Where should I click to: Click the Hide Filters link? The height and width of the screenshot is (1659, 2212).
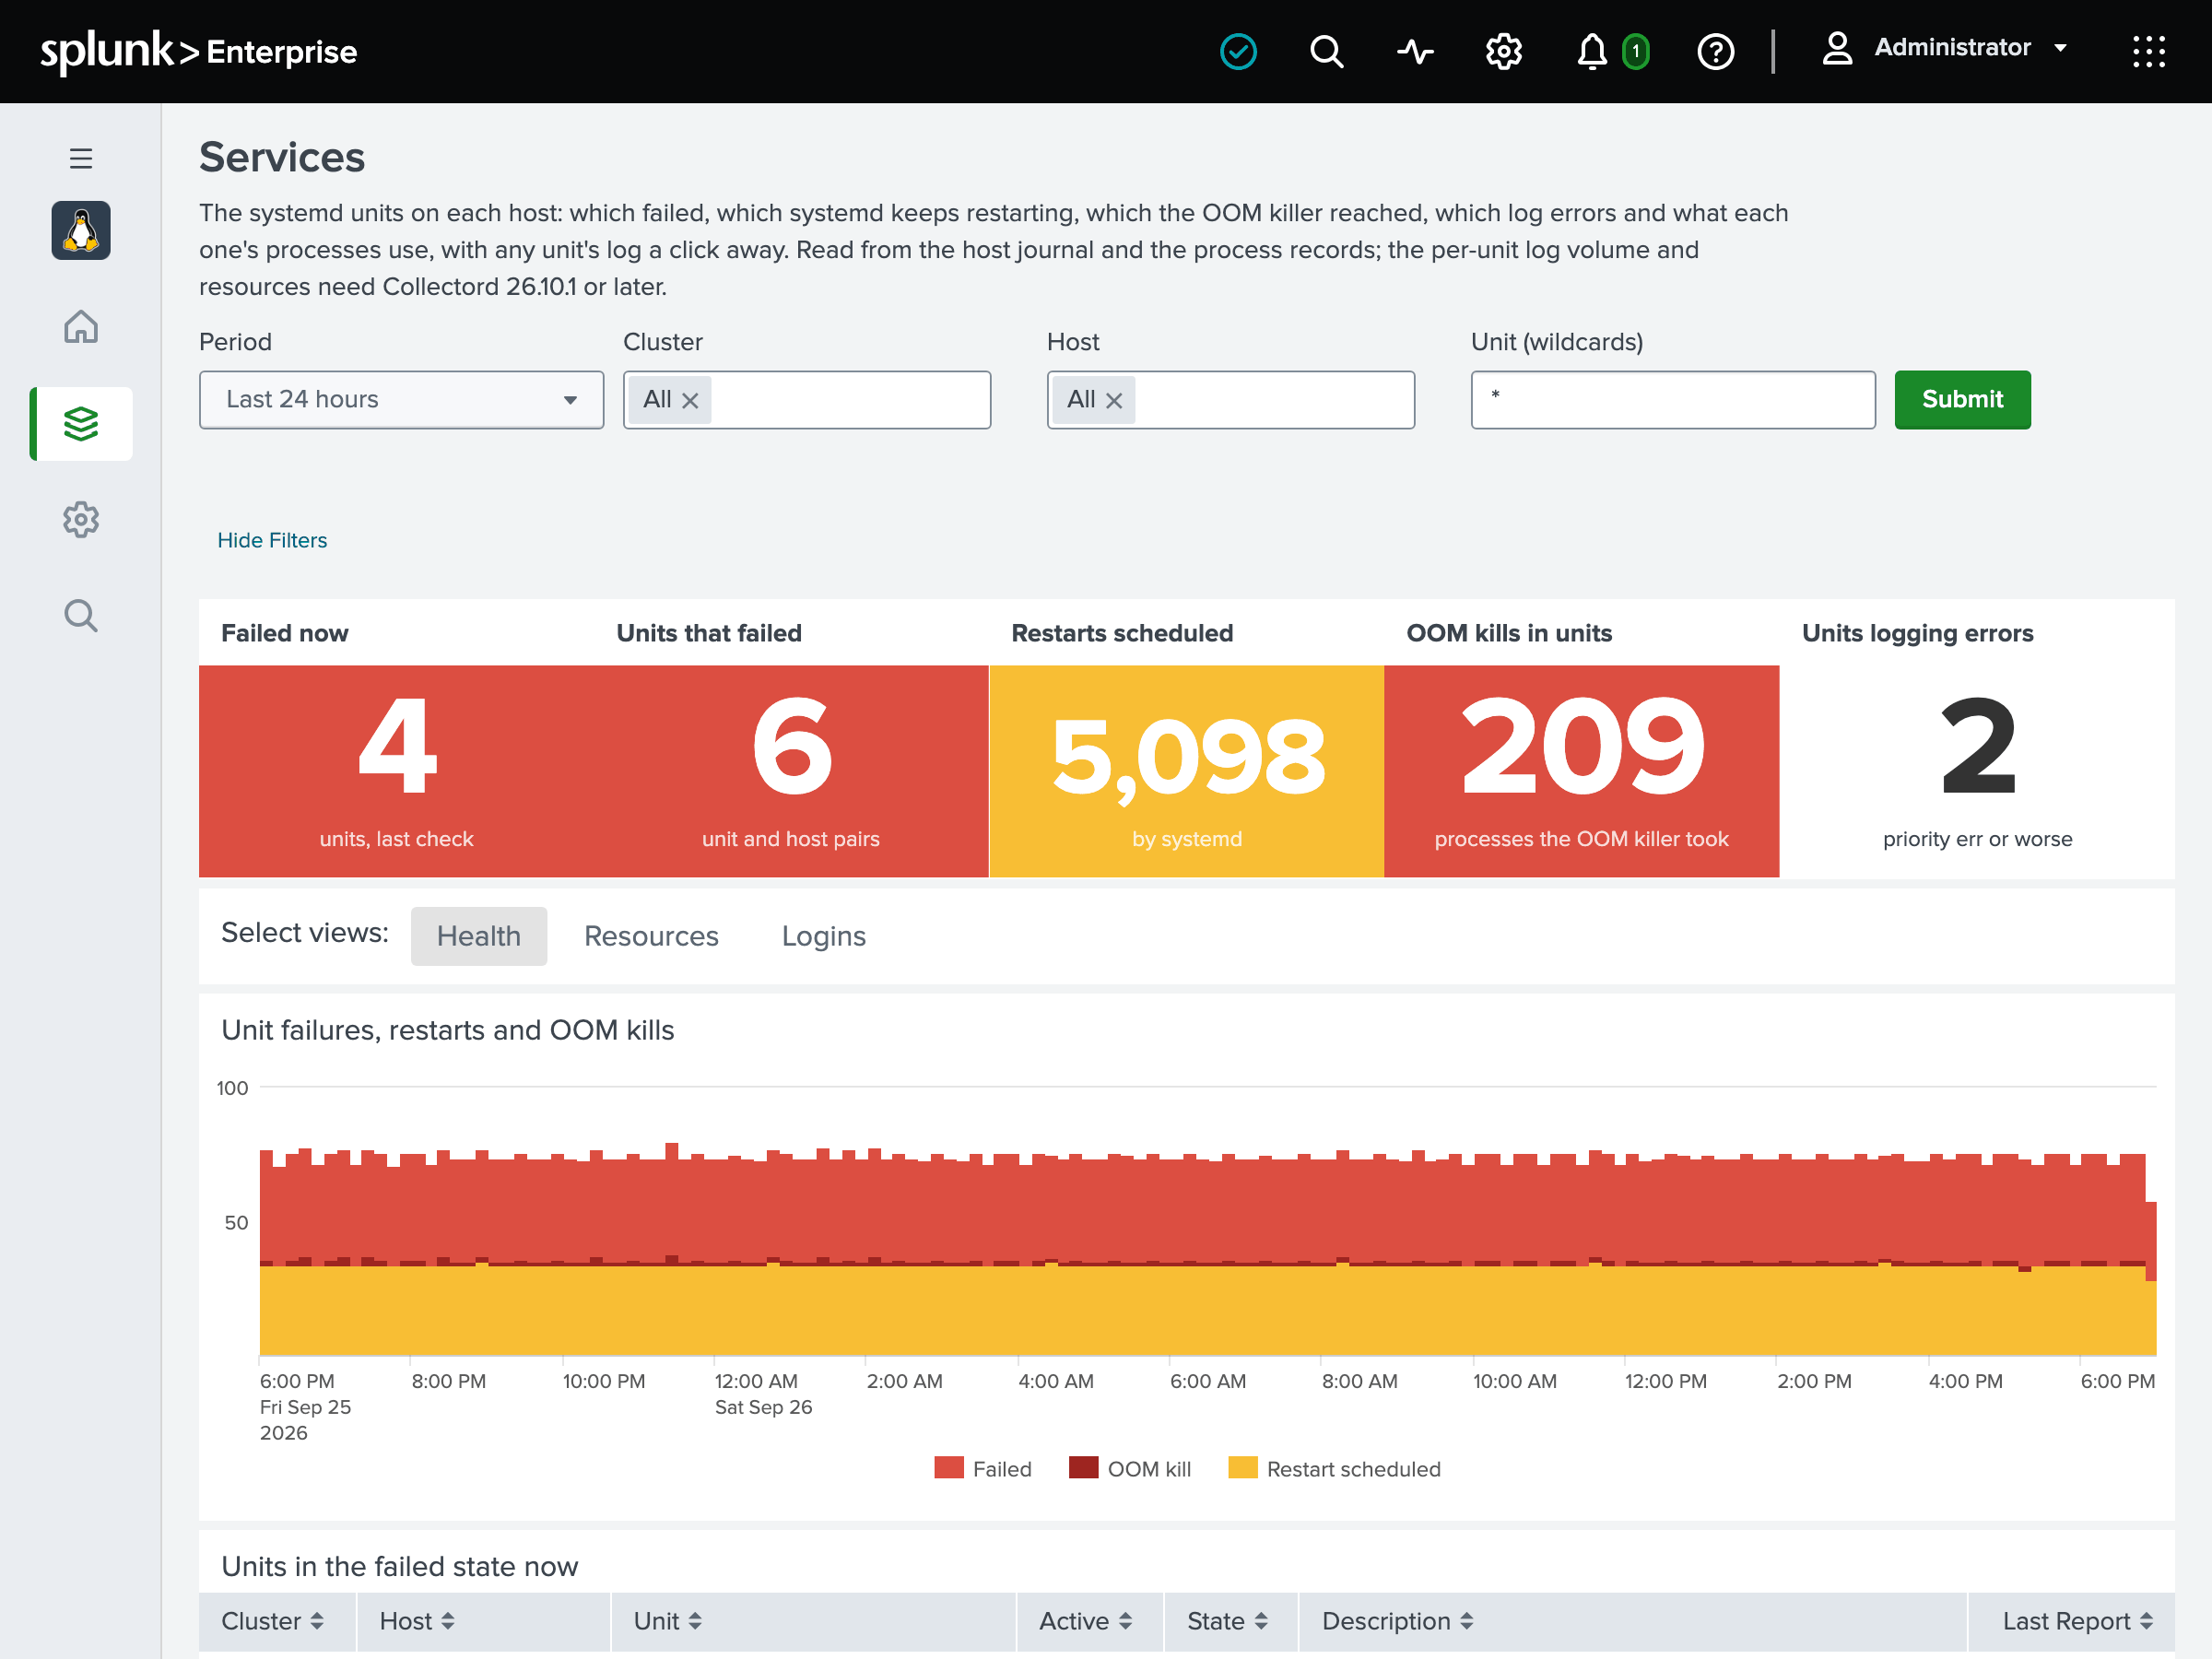pyautogui.click(x=272, y=540)
